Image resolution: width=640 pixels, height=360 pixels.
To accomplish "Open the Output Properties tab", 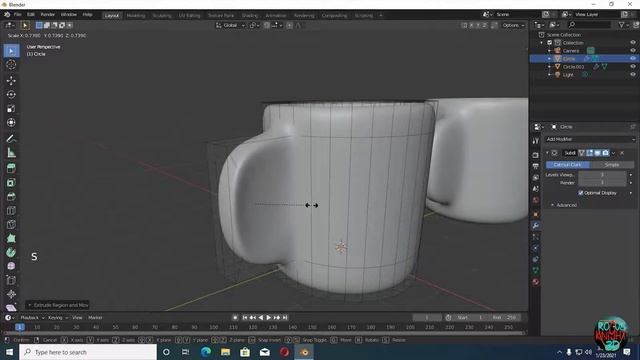I will 536,166.
